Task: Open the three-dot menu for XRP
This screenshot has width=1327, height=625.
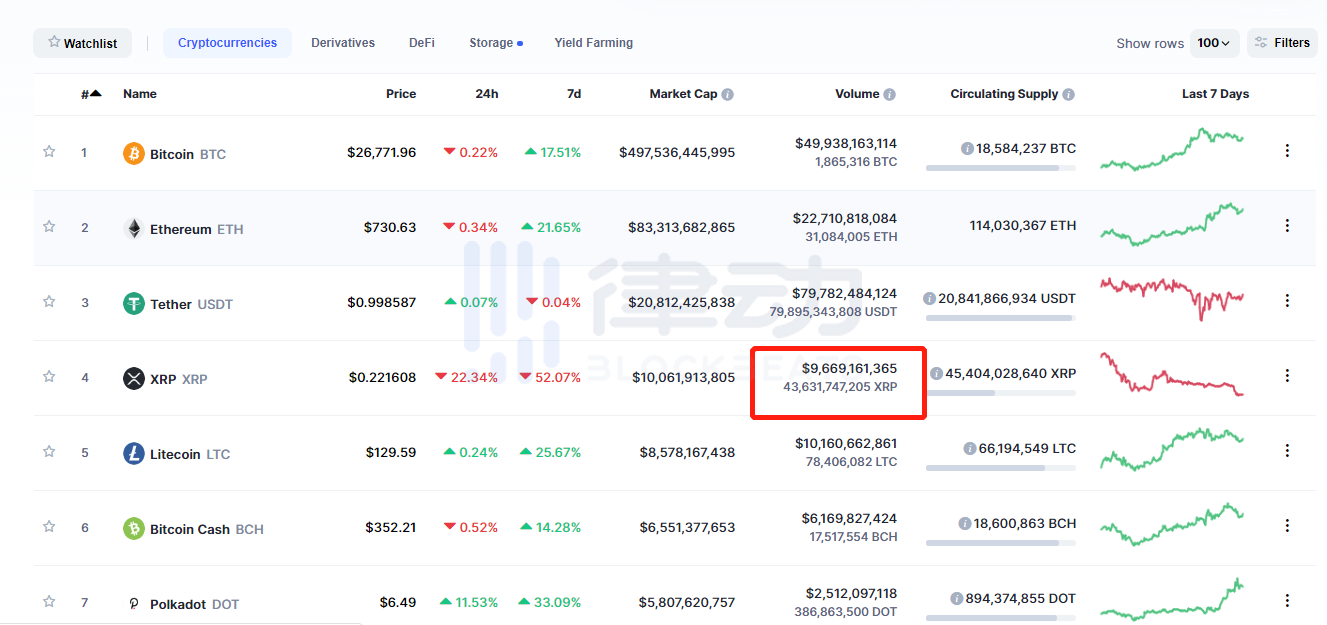Action: click(x=1287, y=376)
